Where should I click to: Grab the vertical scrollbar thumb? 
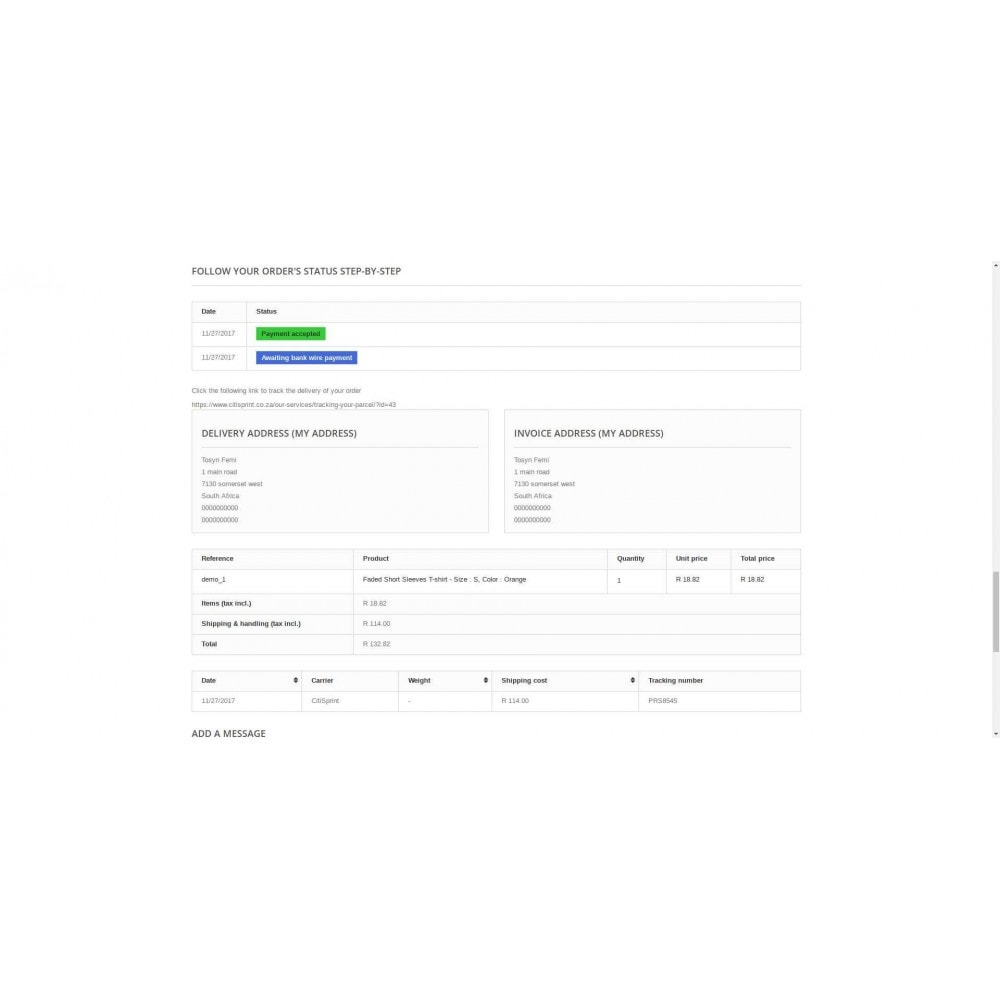point(996,612)
